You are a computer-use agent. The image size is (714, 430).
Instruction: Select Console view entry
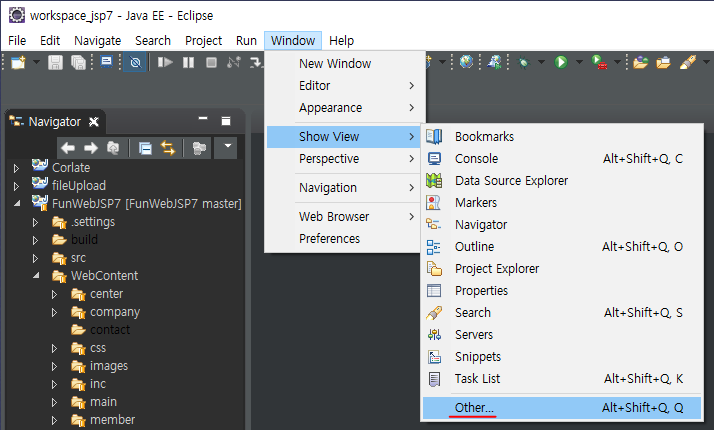point(562,159)
